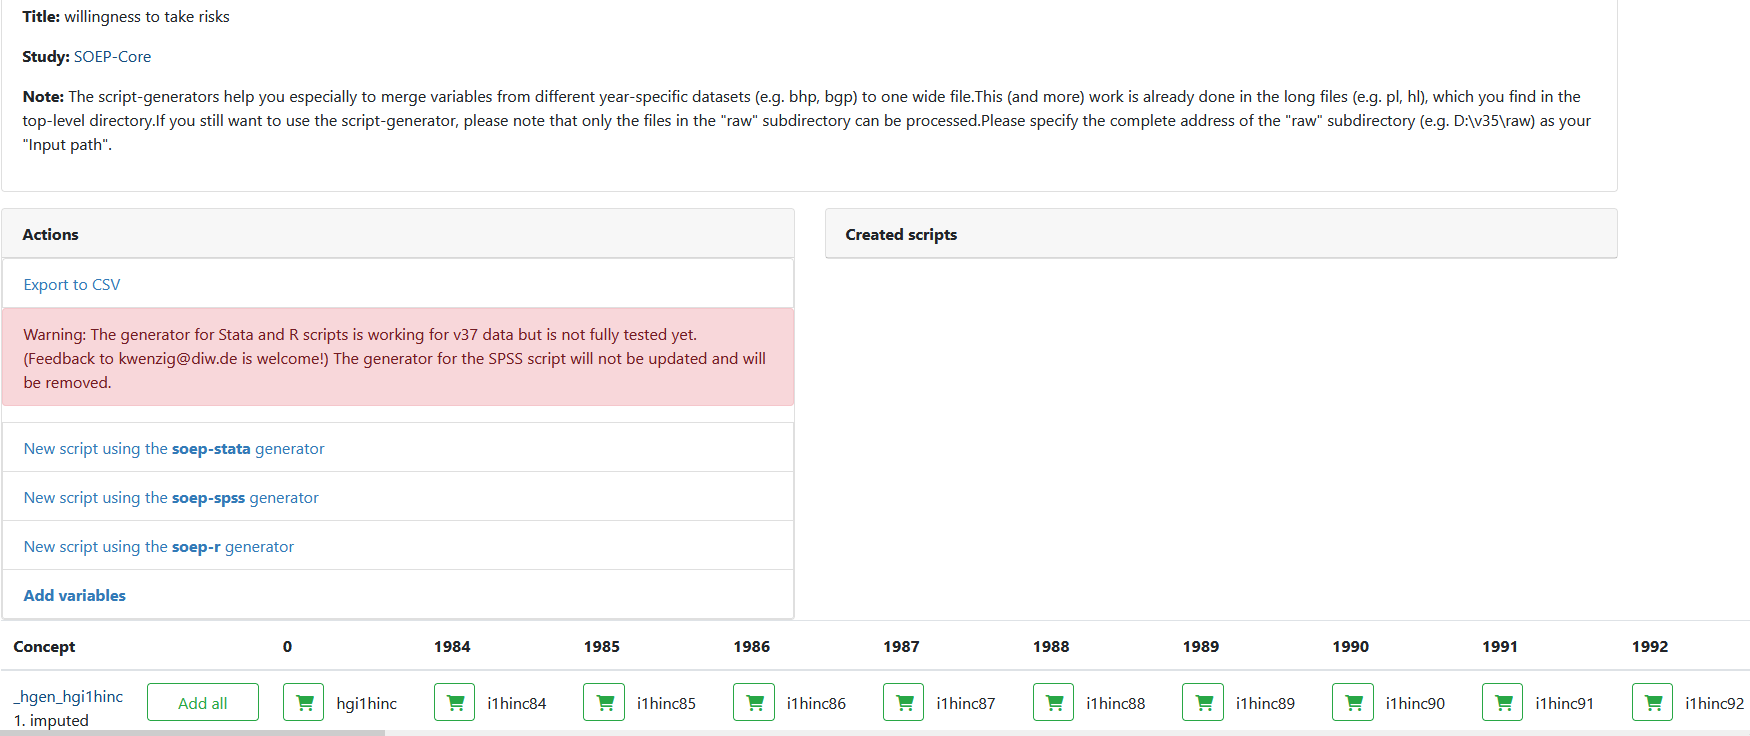Add i1hinc87 to basket via cart icon

click(x=904, y=702)
